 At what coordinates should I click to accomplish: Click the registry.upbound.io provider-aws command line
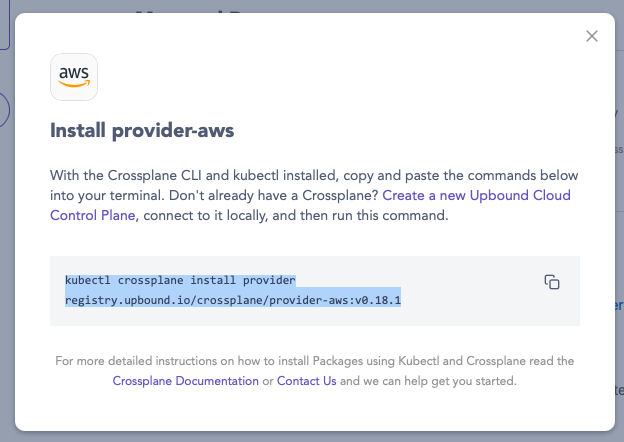click(x=233, y=300)
